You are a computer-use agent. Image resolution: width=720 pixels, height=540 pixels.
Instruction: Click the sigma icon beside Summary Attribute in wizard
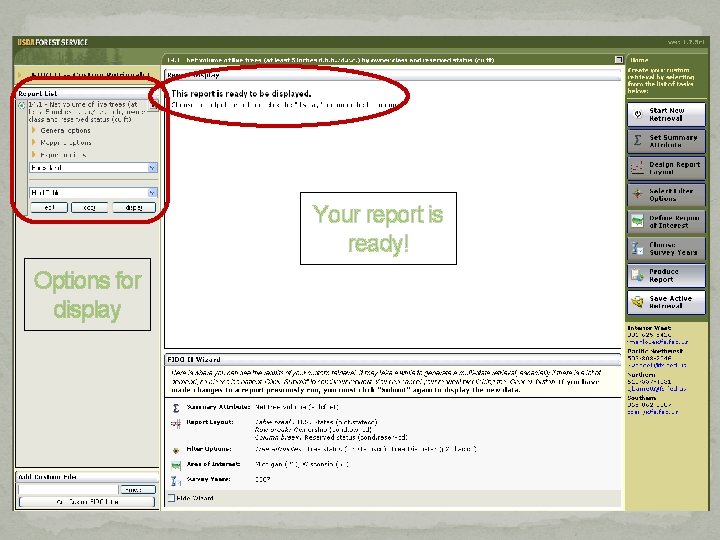pos(176,407)
